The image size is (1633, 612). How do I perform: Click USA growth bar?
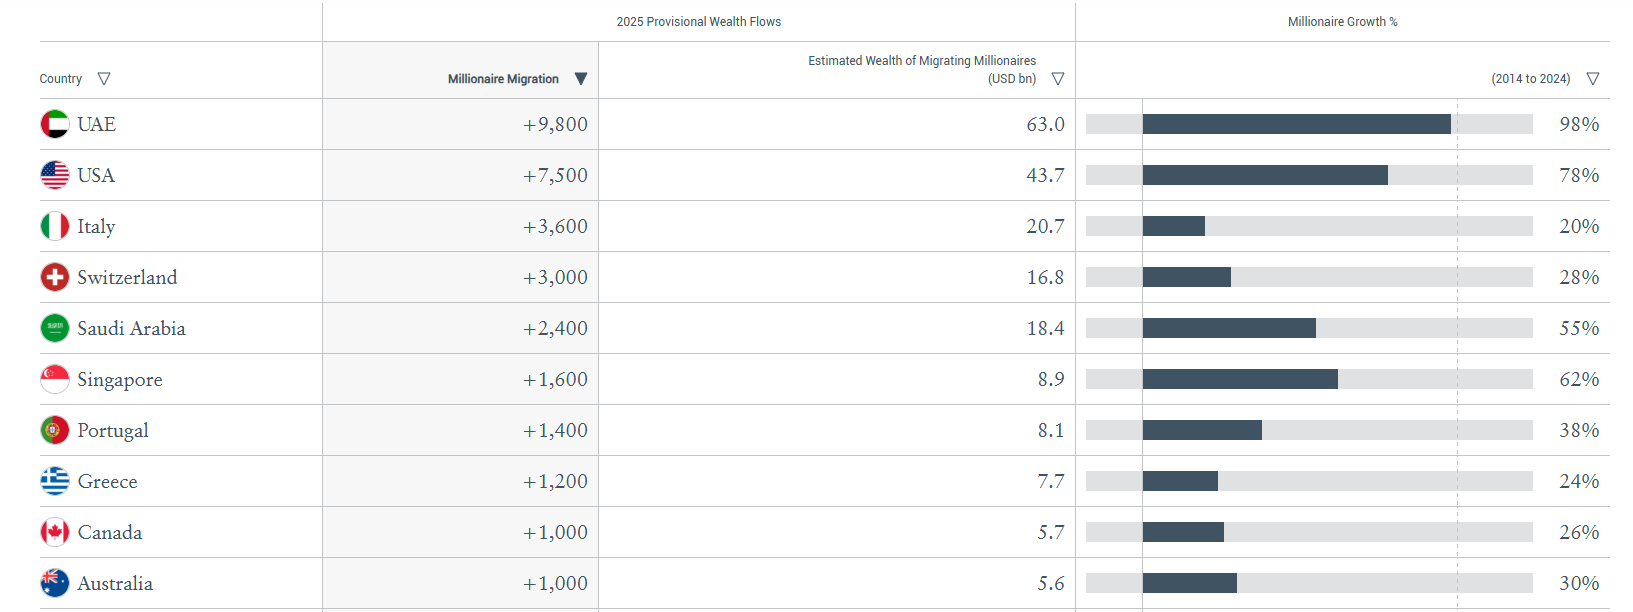[x=1265, y=175]
